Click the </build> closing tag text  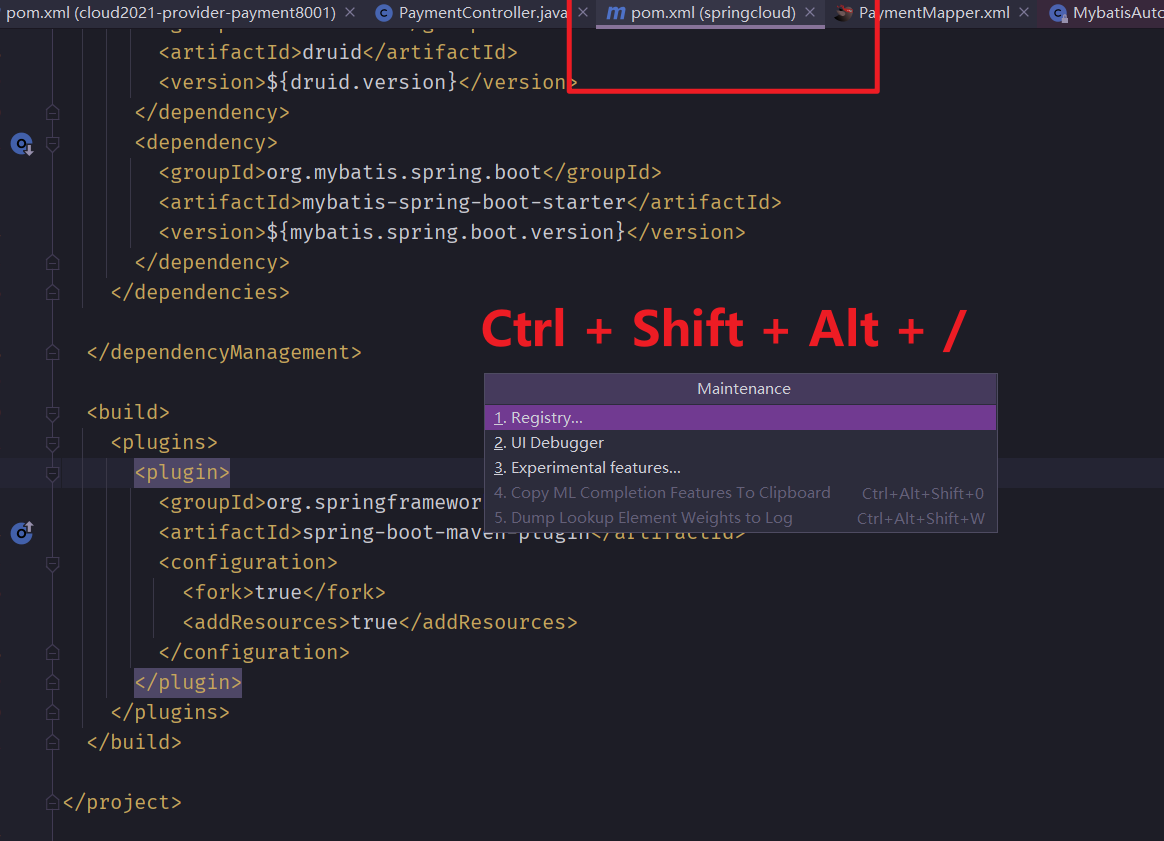pos(134,742)
